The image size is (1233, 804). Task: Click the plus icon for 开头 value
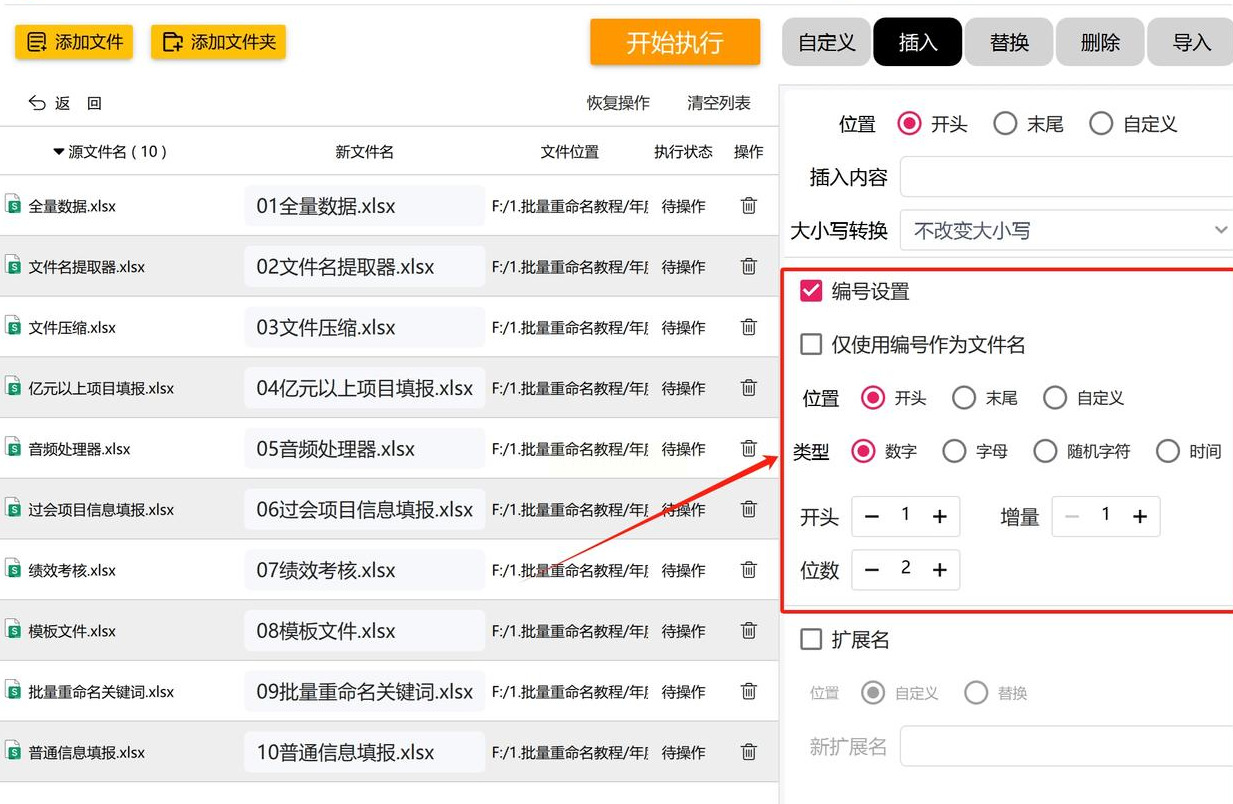[939, 516]
